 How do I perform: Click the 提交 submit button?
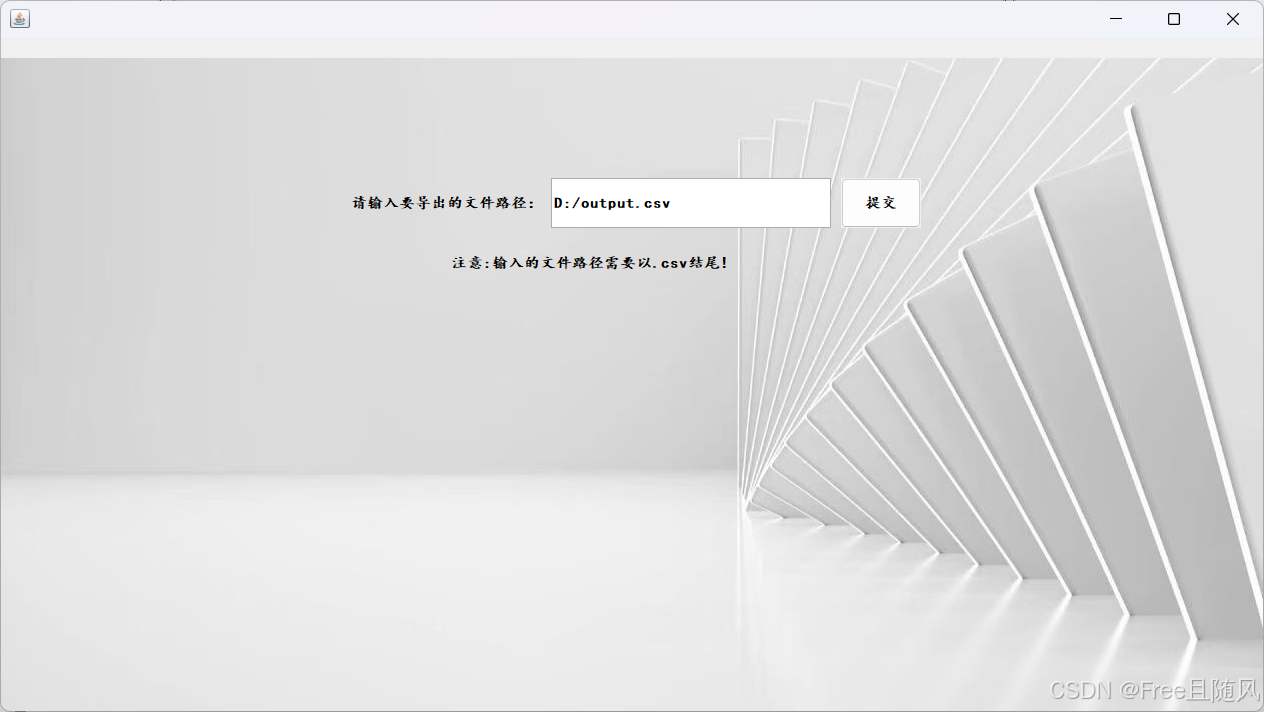(880, 203)
